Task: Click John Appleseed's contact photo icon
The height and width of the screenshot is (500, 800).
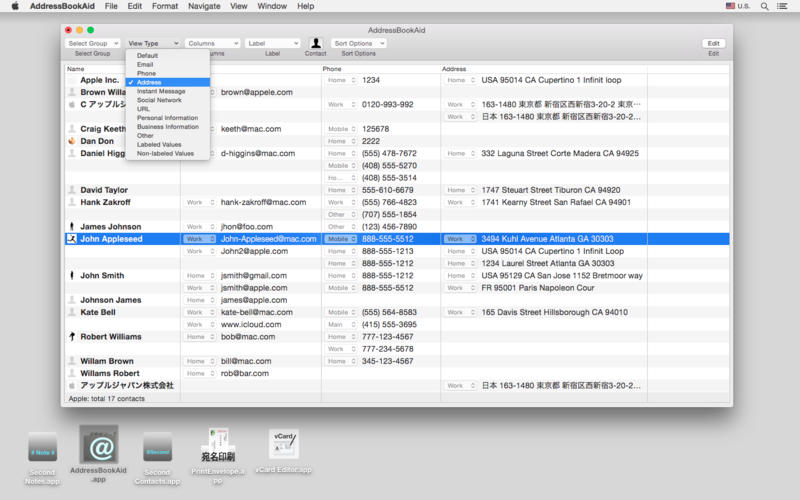Action: (x=71, y=239)
